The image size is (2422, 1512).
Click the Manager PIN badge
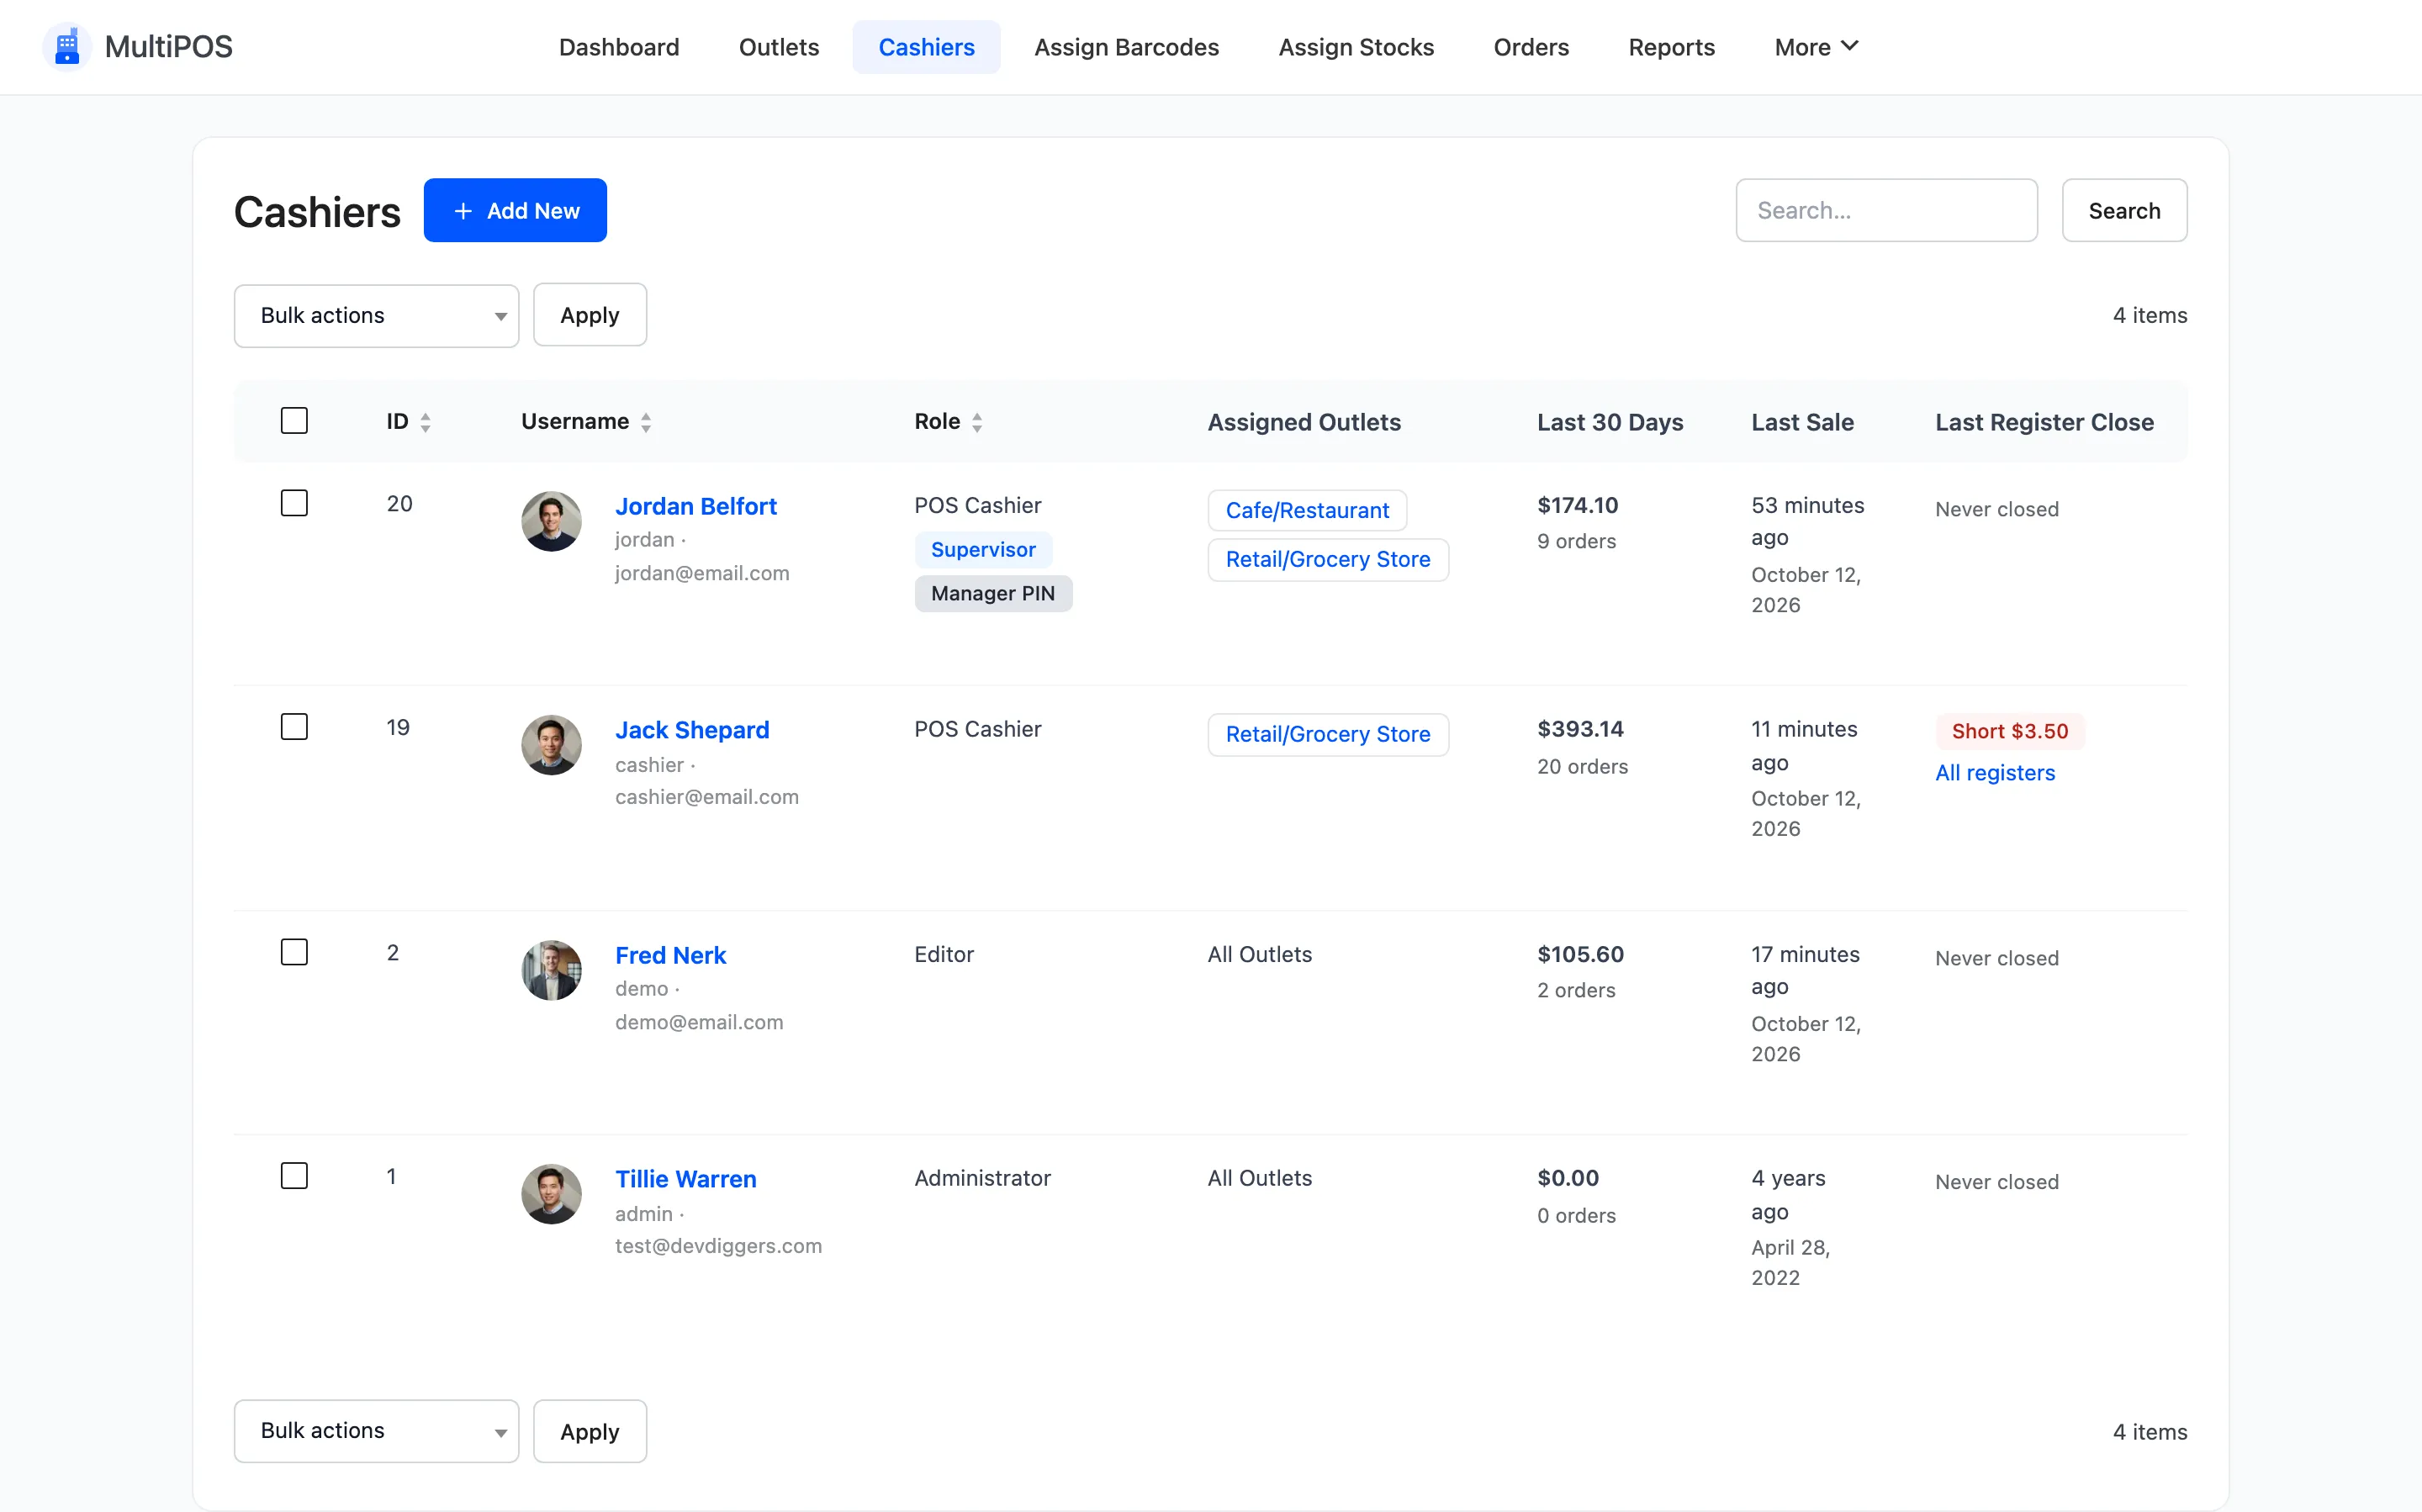click(993, 593)
